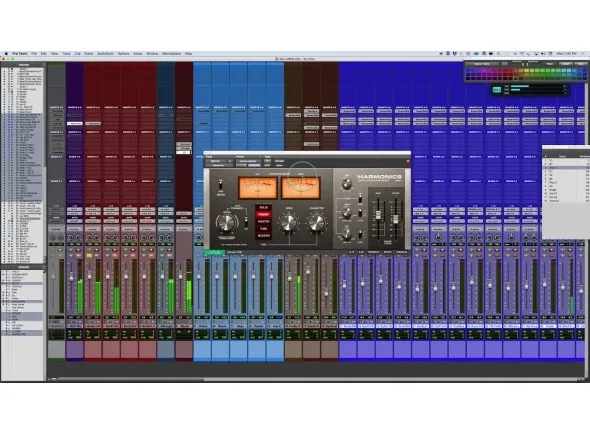Click the knob under the Harmonics logo
This screenshot has width=590, height=434.
pyautogui.click(x=347, y=183)
